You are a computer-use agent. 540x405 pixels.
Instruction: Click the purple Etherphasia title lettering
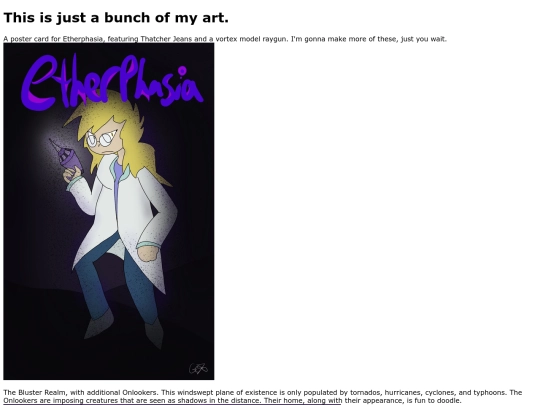point(112,82)
